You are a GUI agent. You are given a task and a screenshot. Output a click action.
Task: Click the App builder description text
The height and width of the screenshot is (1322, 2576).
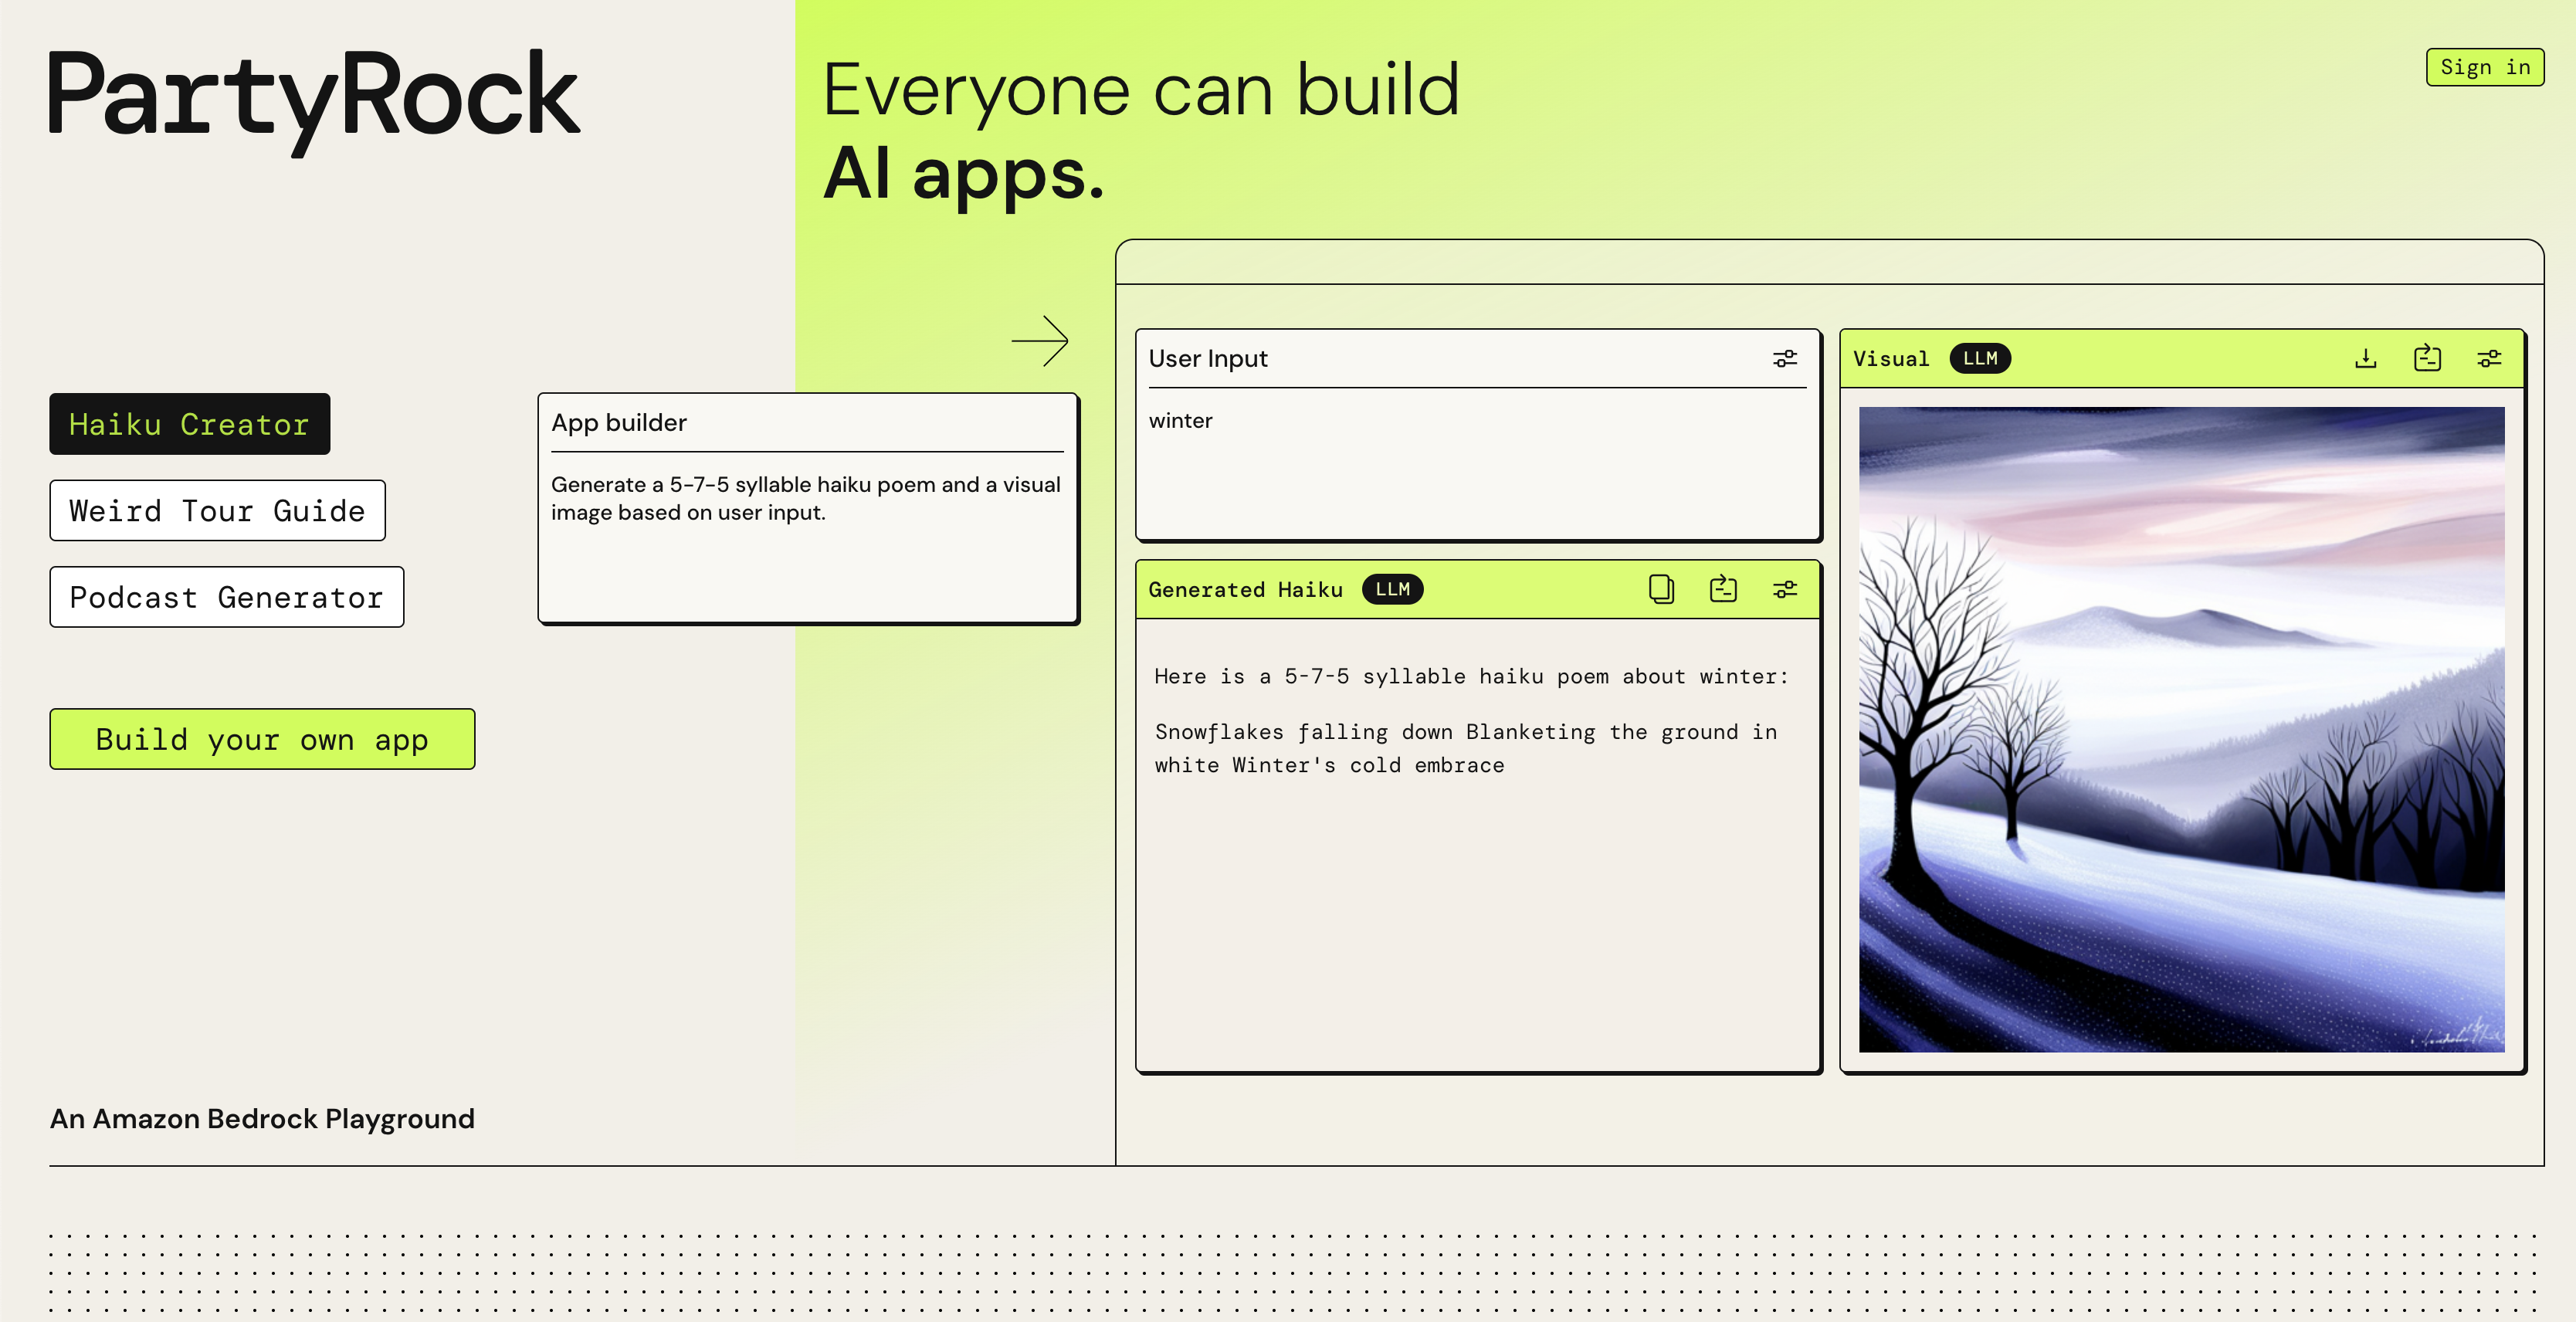coord(805,498)
